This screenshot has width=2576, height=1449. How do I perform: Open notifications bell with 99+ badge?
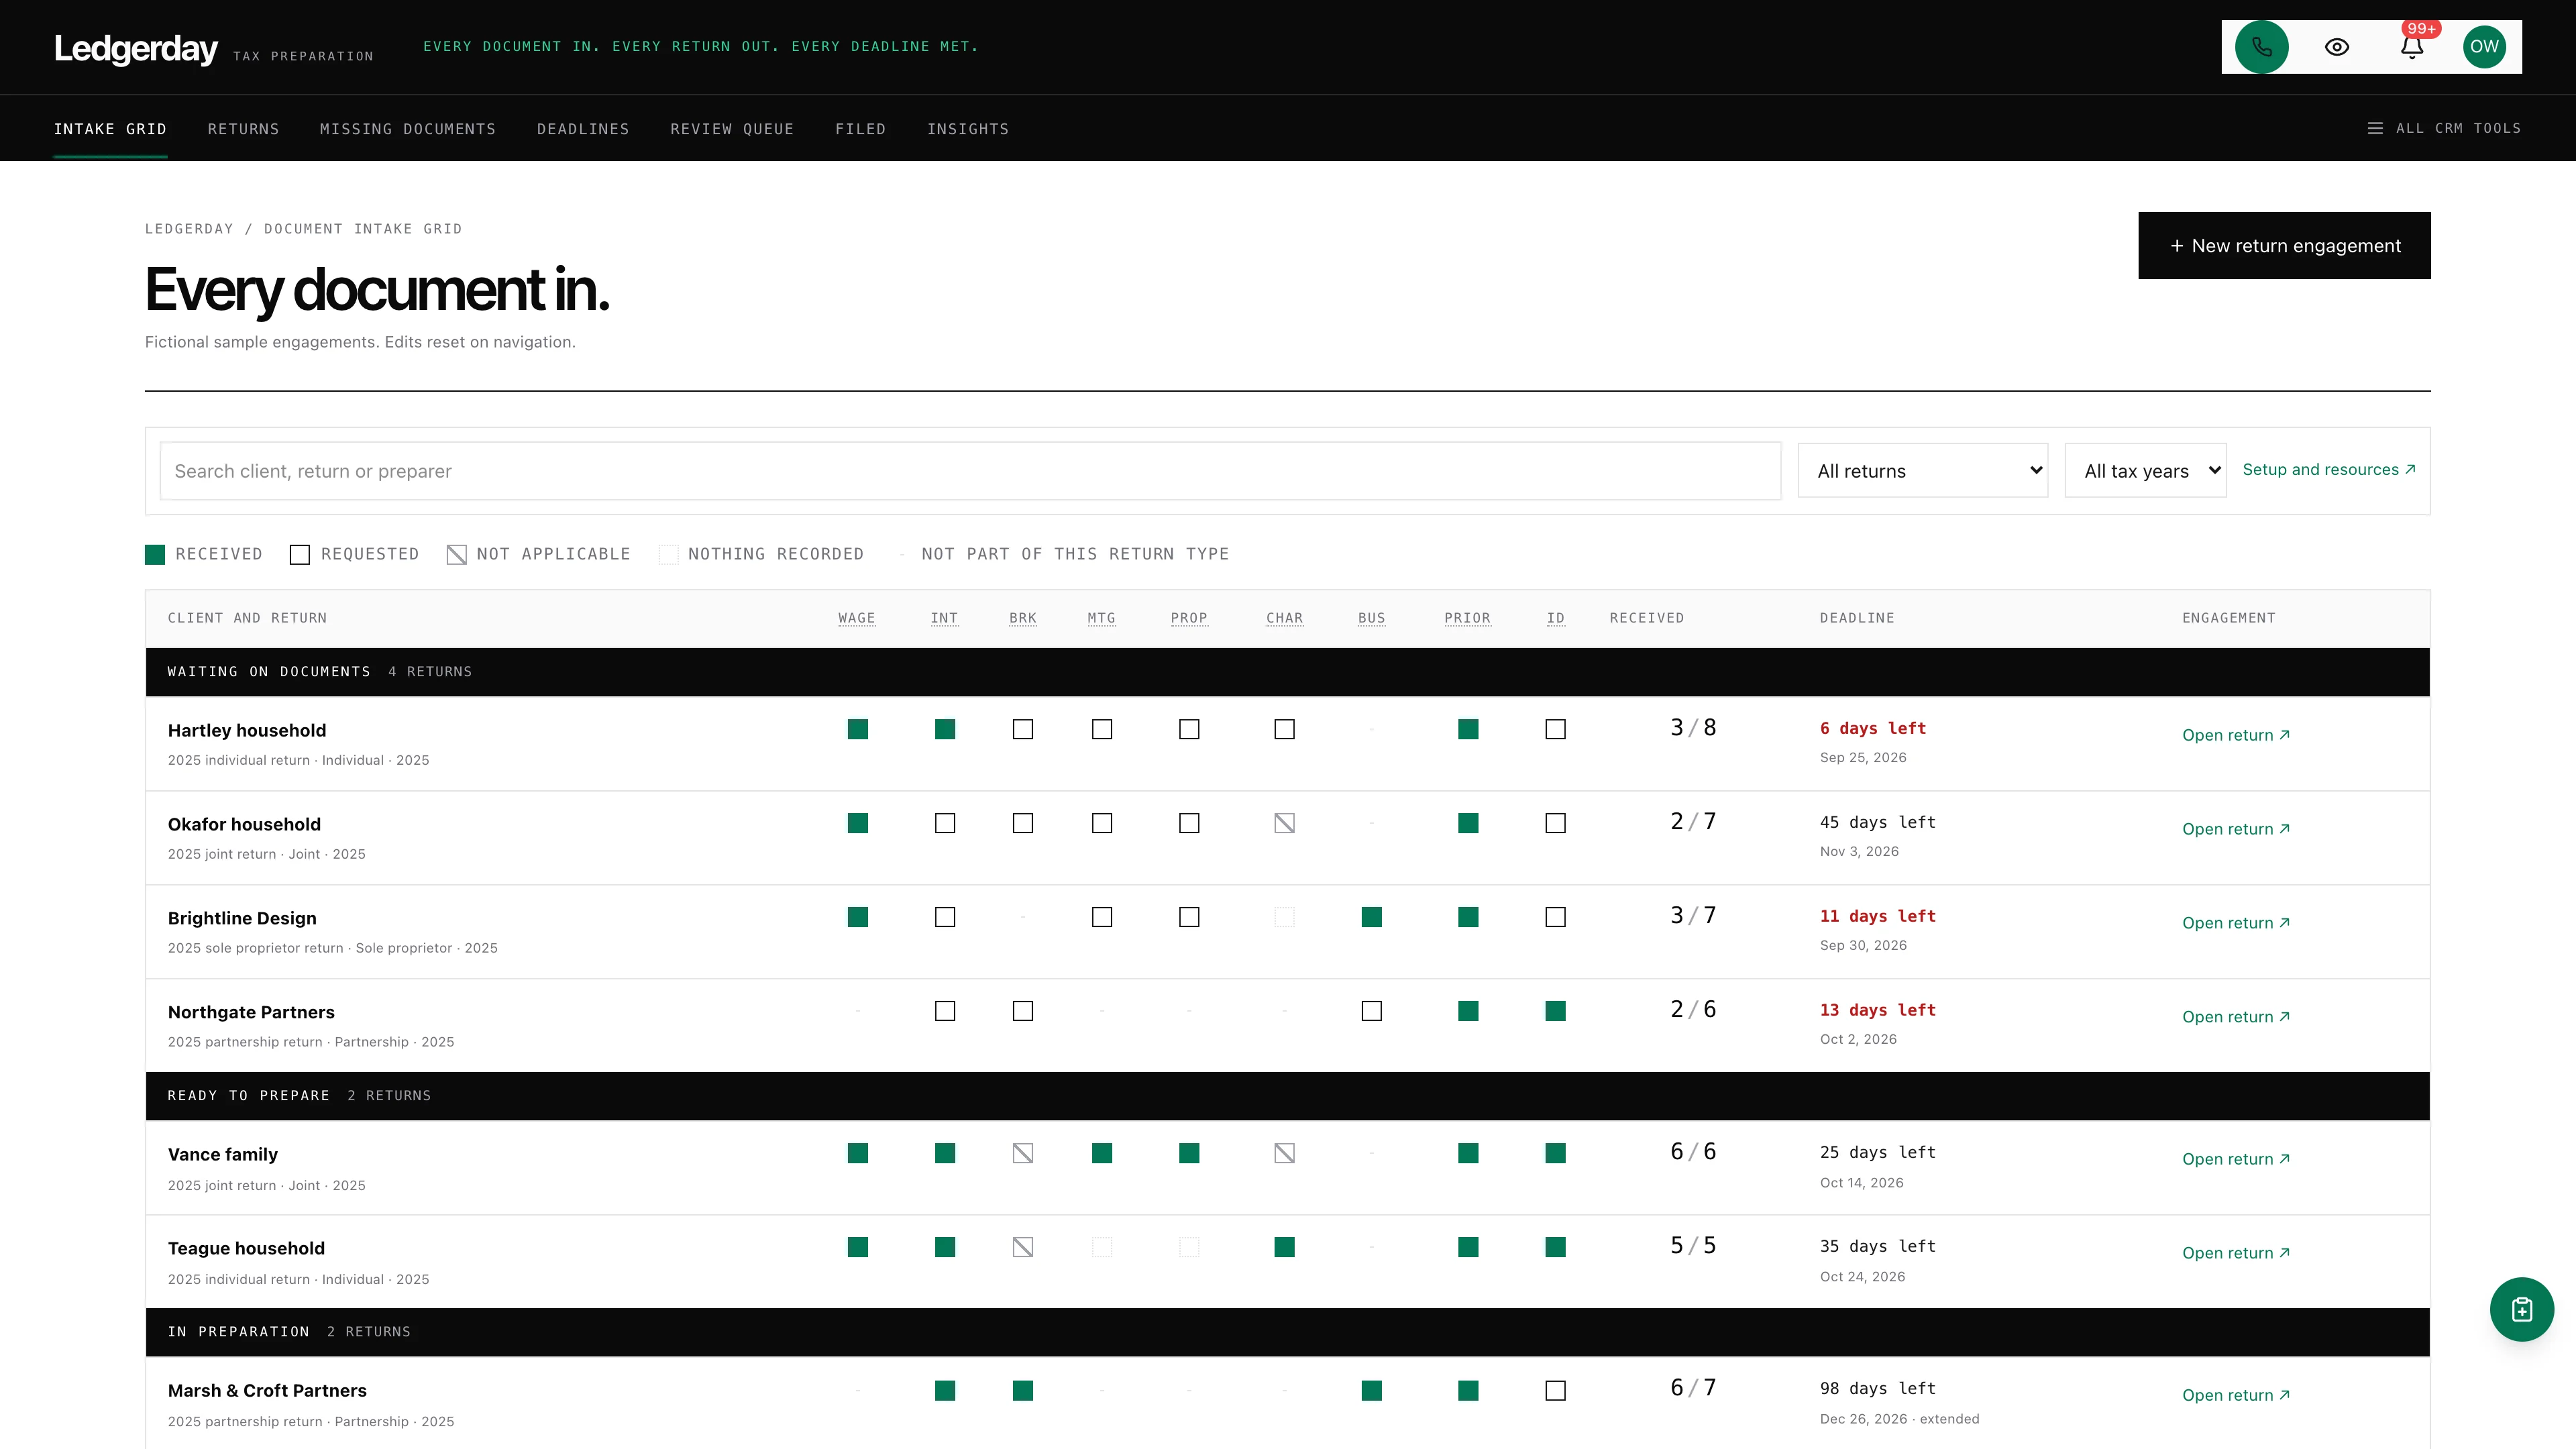[x=2412, y=47]
